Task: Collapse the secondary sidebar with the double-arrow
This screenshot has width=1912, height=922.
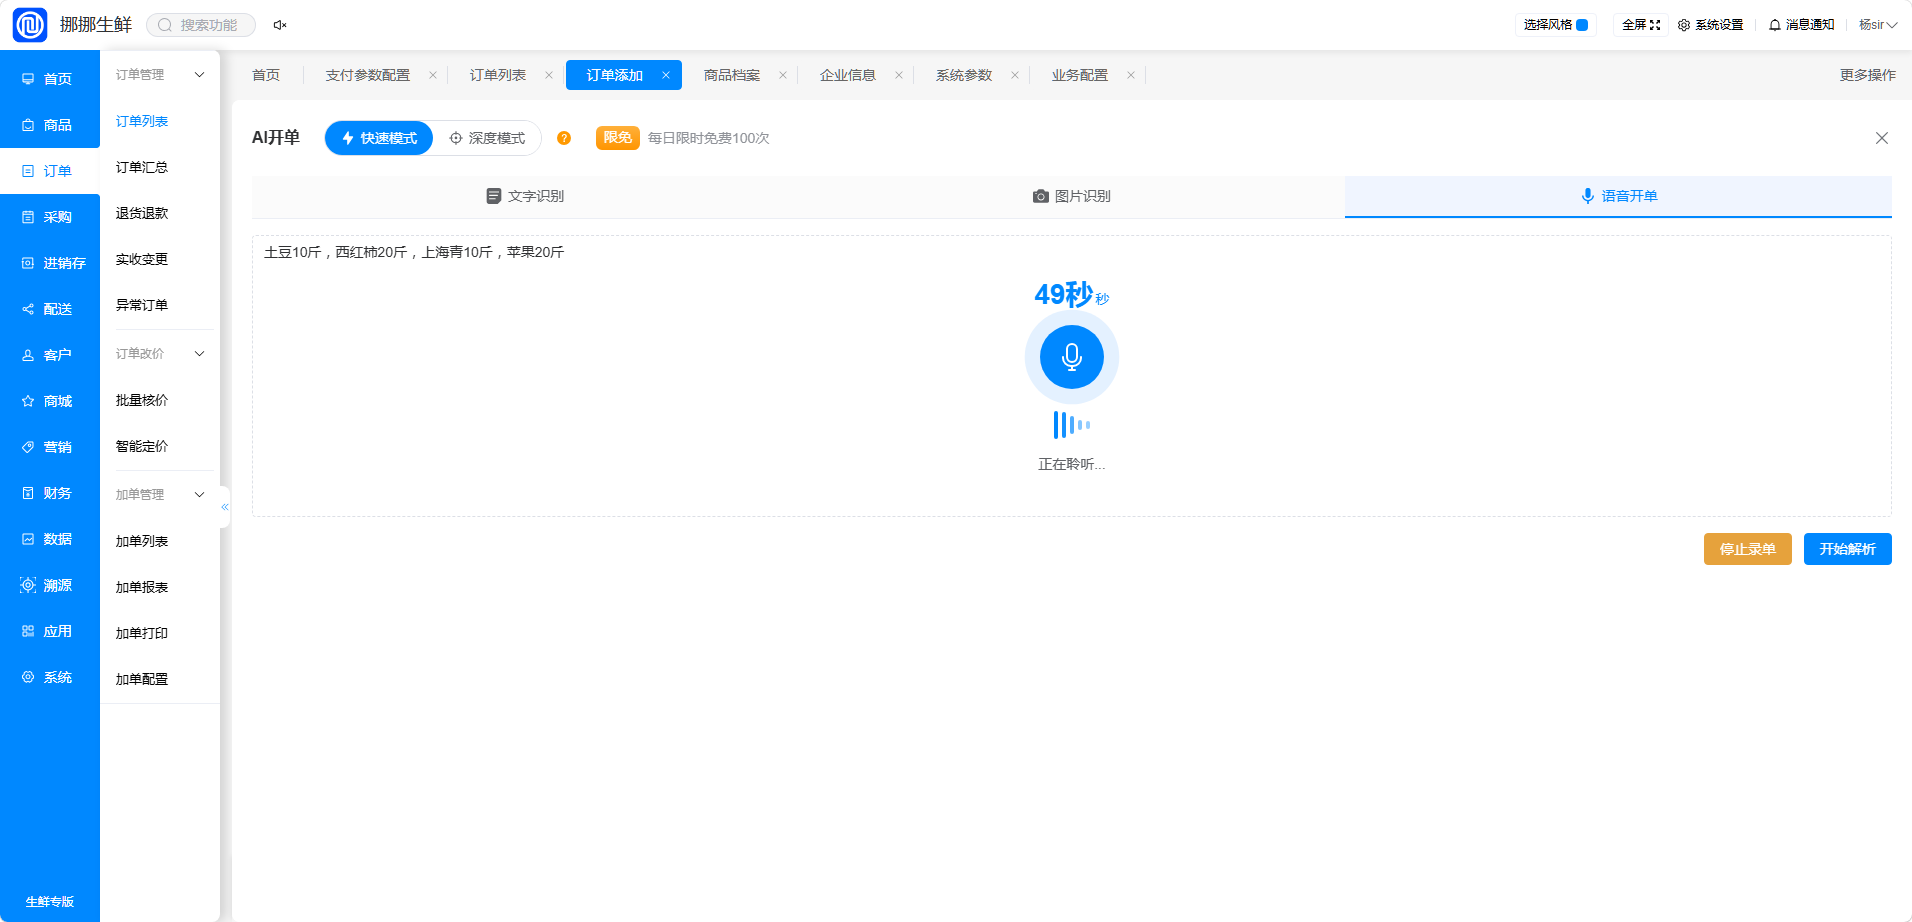Action: (x=225, y=507)
